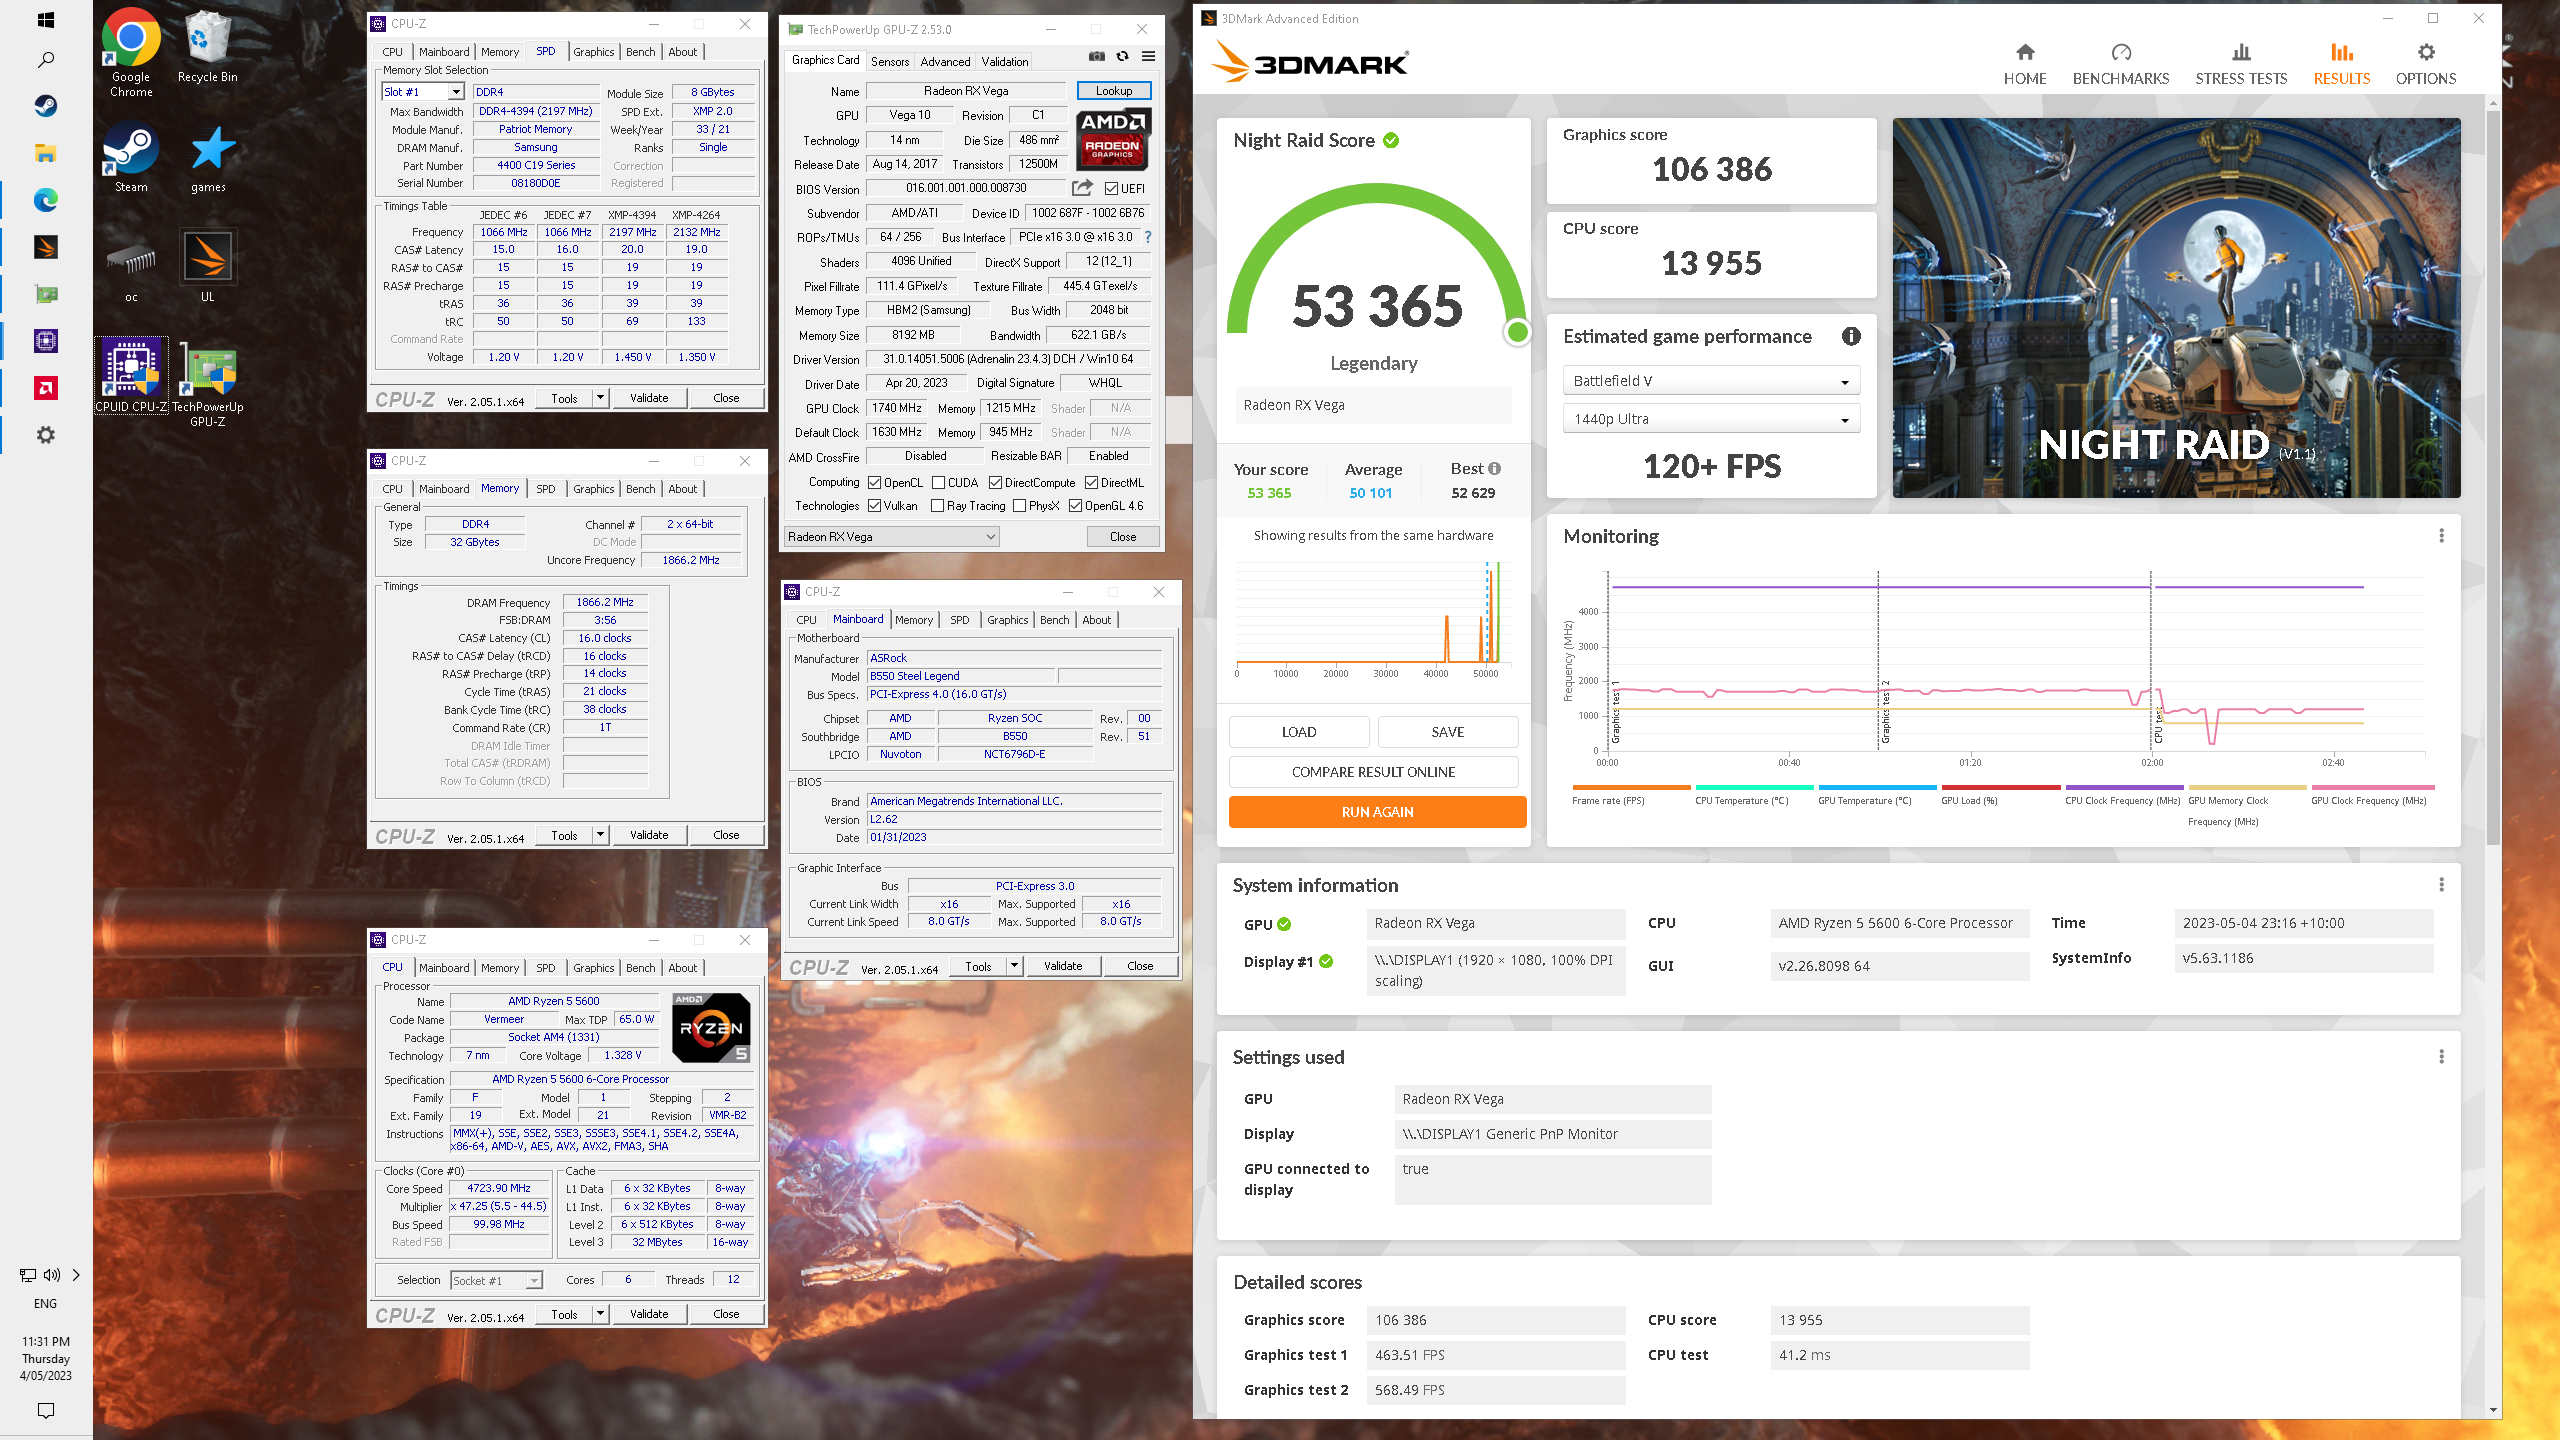Open the Settings used three-dot menu
Screen dimensions: 2560x1440
click(x=2441, y=1057)
